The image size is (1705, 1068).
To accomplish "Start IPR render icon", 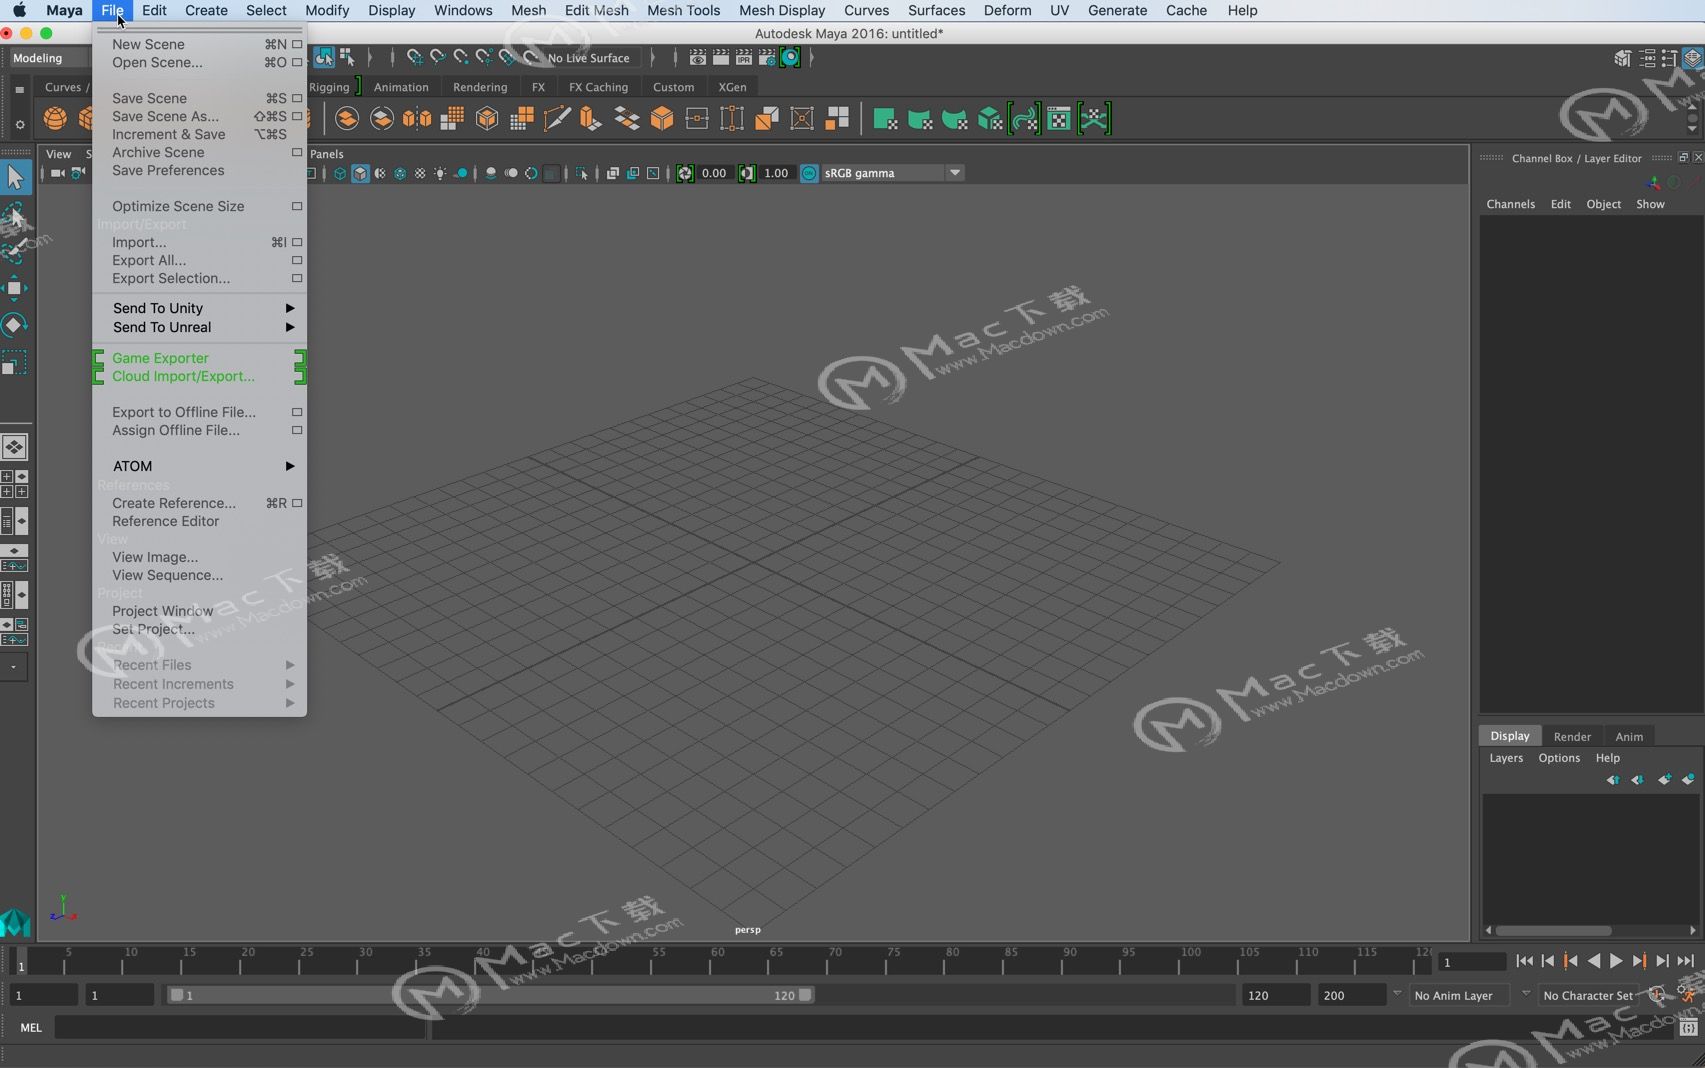I will coord(744,58).
